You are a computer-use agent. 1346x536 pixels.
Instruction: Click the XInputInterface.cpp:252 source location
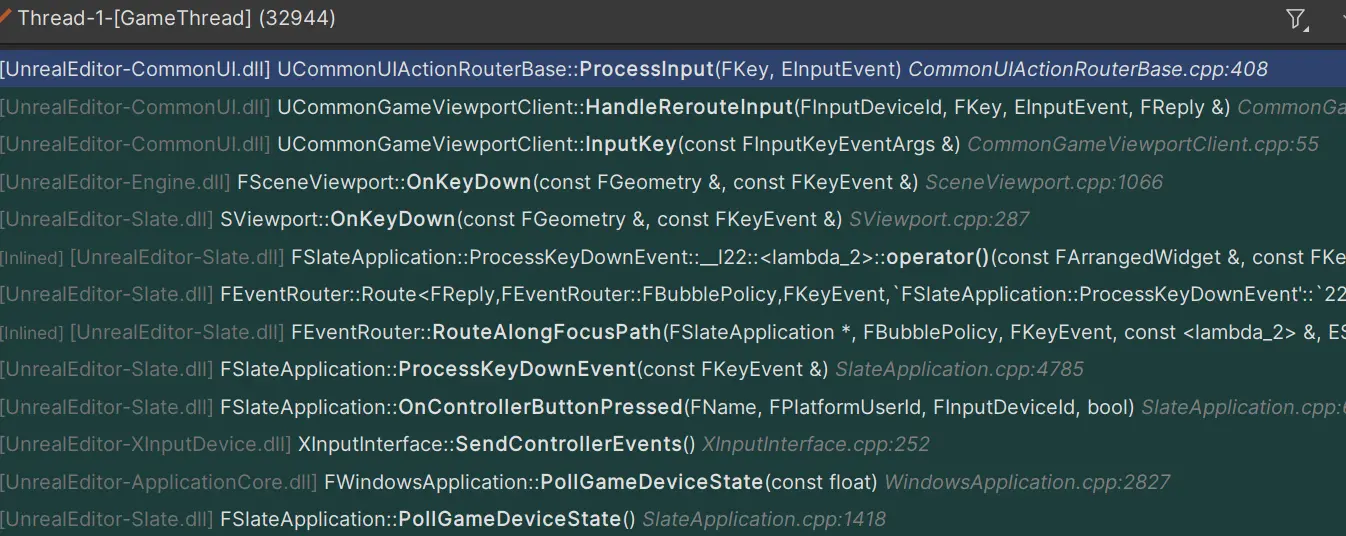point(815,444)
